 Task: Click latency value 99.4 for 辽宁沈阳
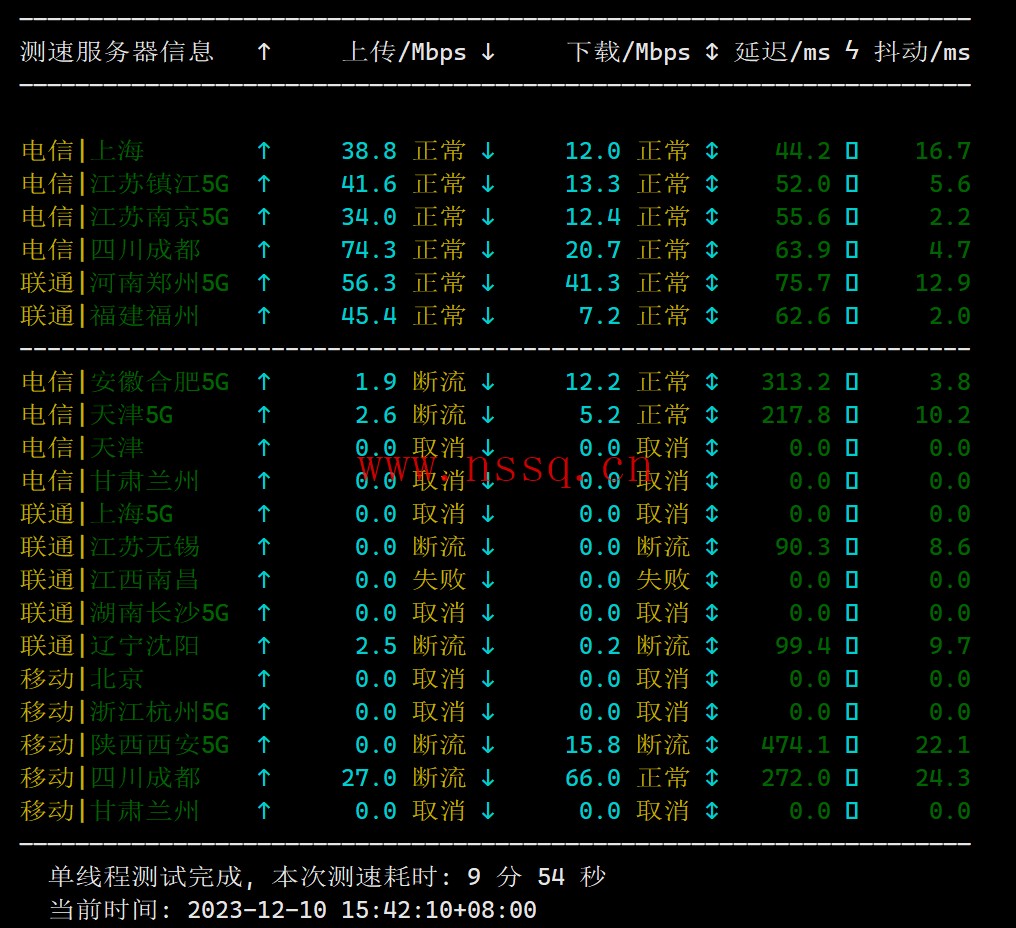(803, 647)
